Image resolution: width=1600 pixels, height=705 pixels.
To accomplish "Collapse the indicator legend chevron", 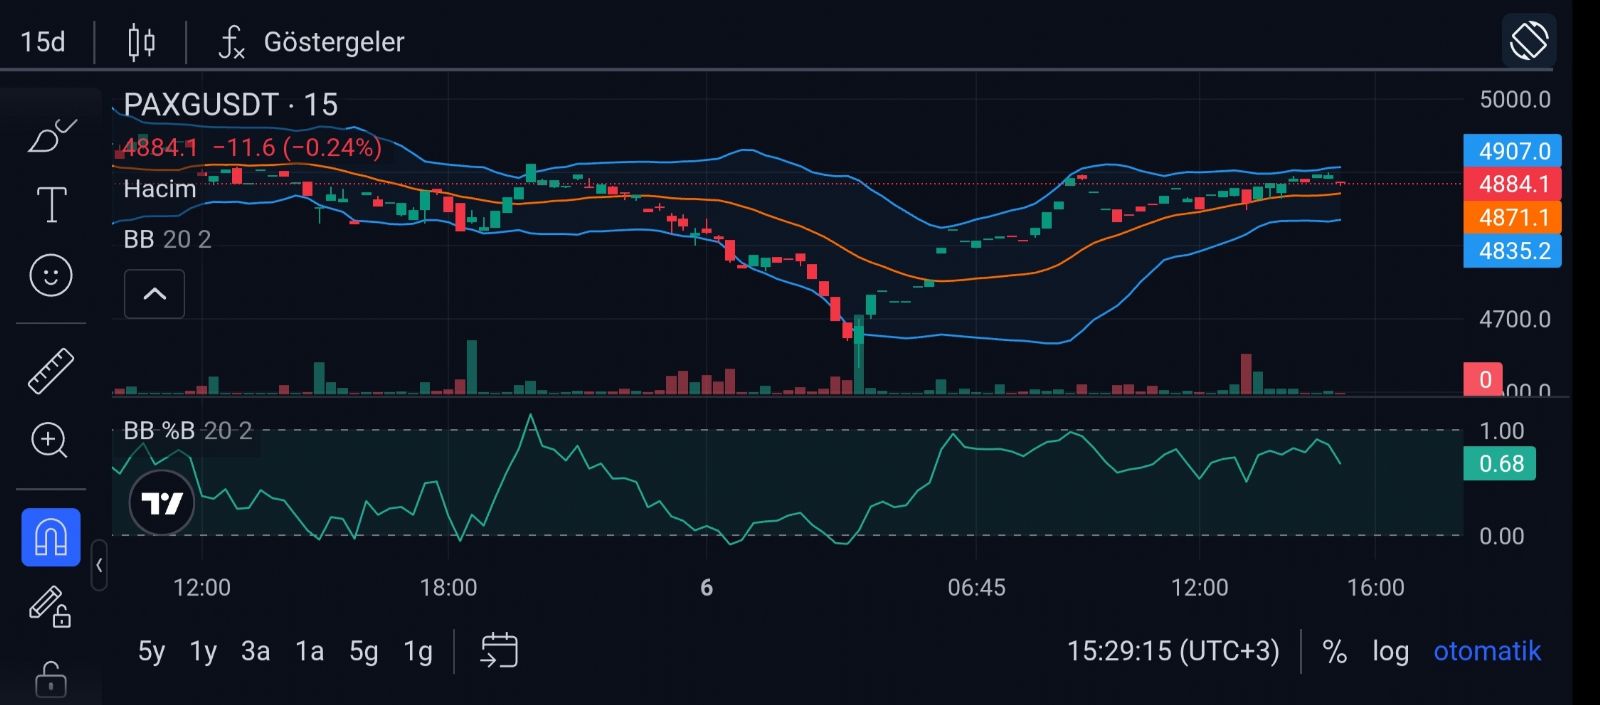I will point(155,294).
